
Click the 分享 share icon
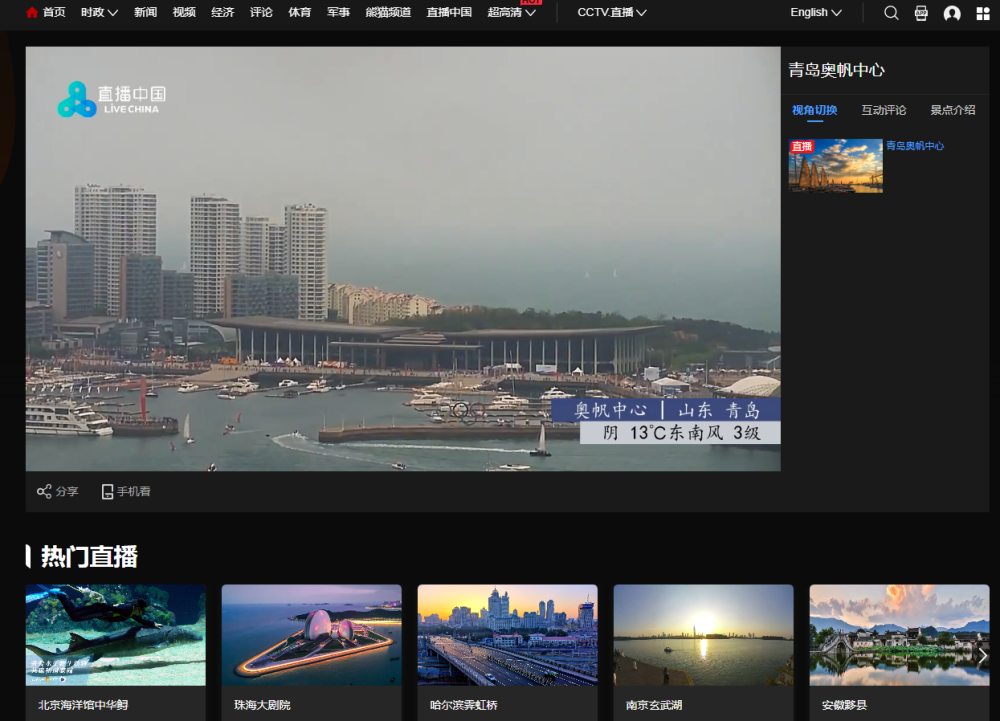(44, 492)
